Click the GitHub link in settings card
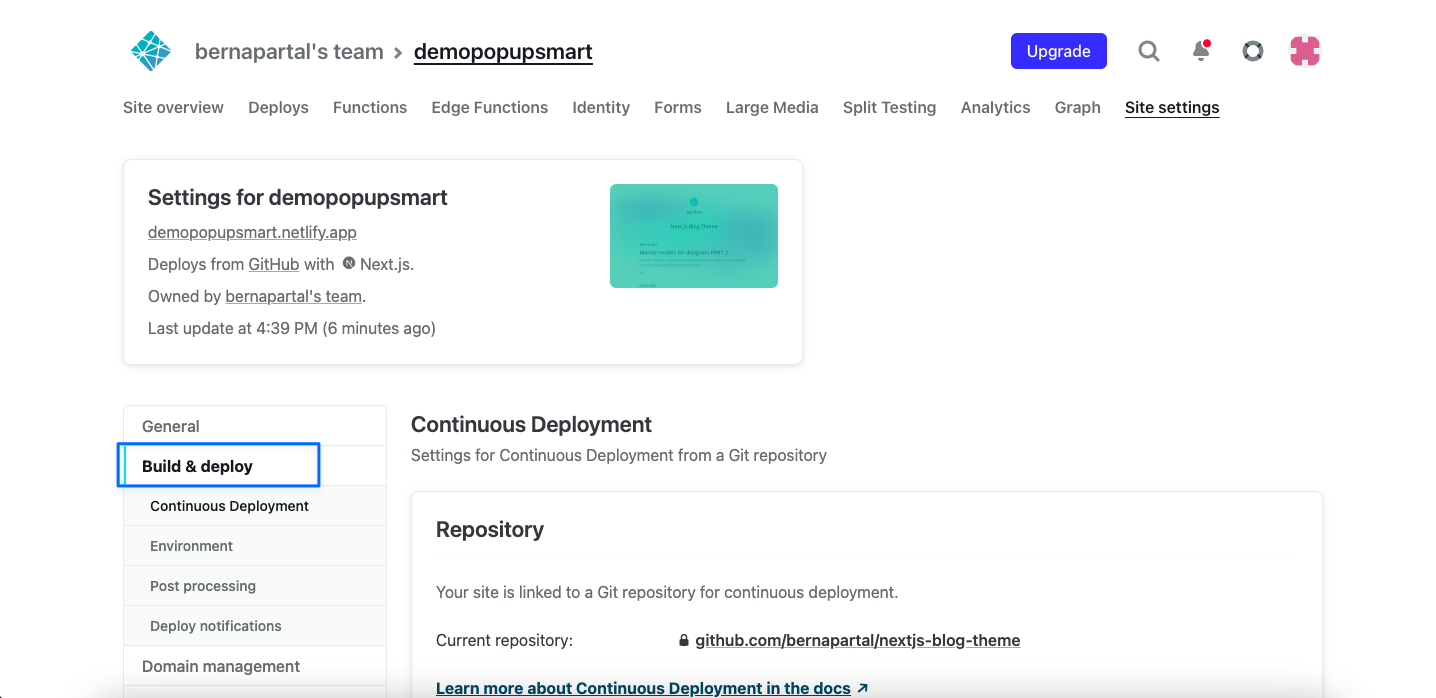The height and width of the screenshot is (698, 1436). point(274,264)
